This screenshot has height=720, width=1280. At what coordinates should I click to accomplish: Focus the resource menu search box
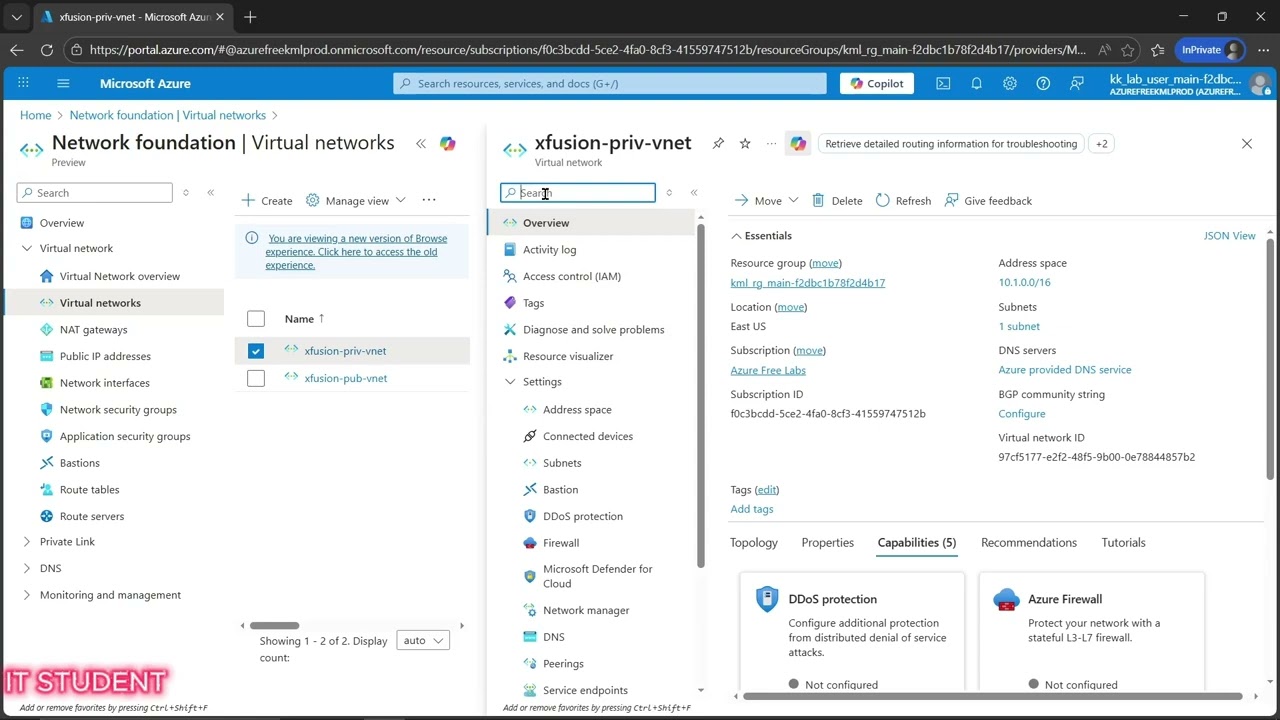pos(578,193)
